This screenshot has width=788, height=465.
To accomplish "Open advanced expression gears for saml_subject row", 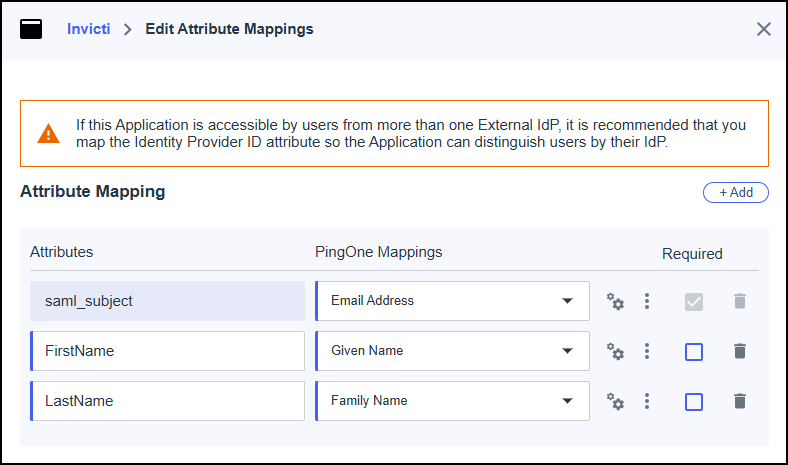I will click(x=615, y=301).
